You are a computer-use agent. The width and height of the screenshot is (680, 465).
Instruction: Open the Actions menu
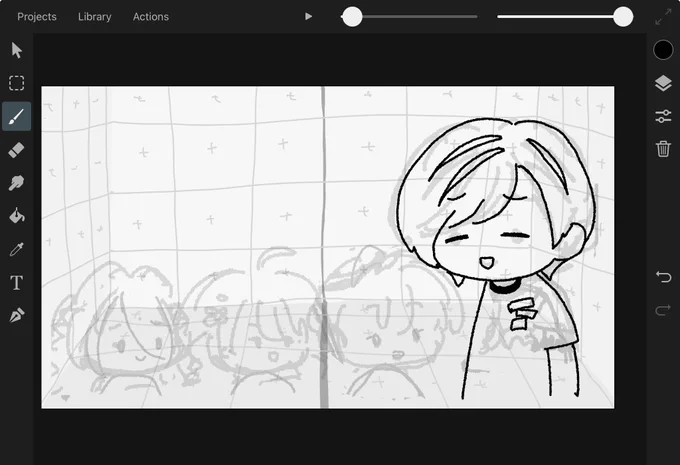(x=151, y=16)
